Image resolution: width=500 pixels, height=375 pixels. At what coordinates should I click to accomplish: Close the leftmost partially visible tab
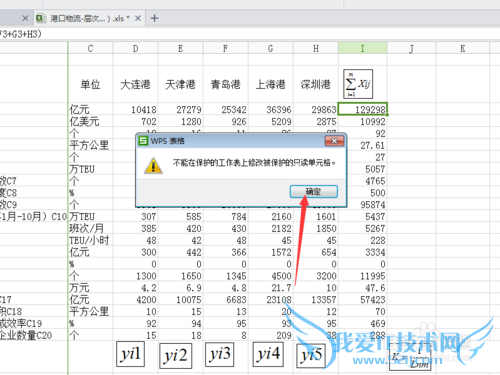click(x=25, y=18)
